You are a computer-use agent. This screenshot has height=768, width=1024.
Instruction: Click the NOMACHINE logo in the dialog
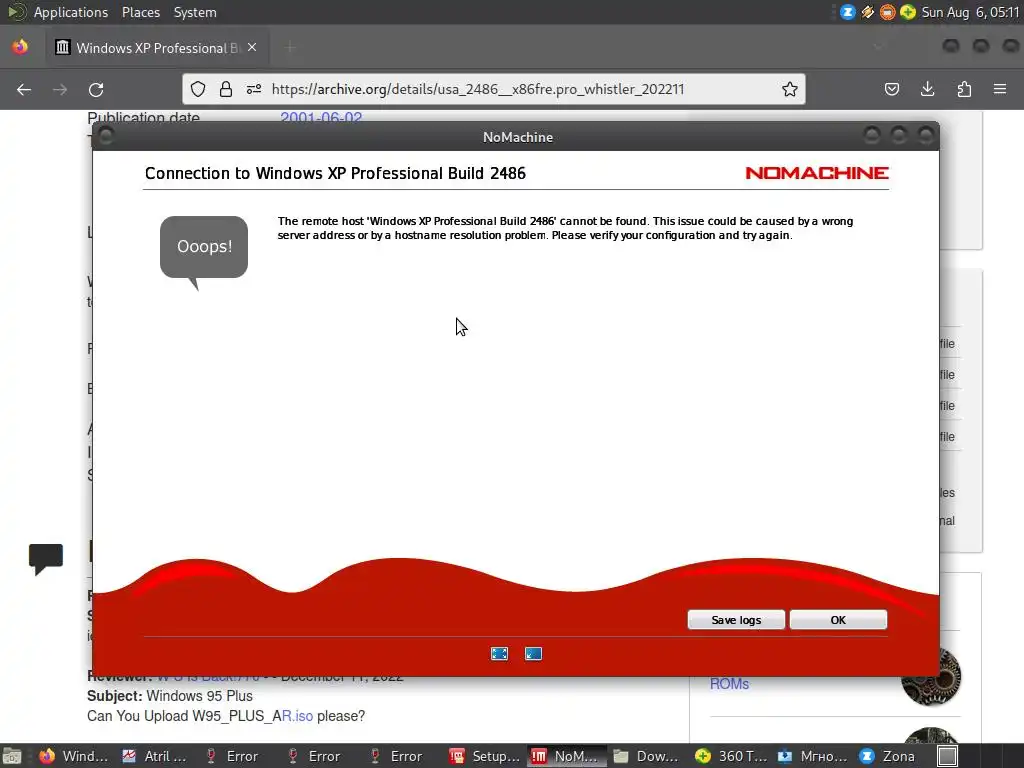point(817,173)
